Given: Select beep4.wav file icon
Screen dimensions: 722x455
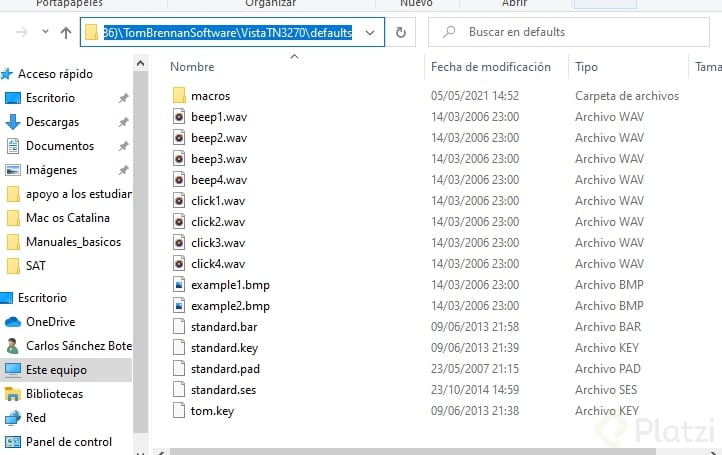Looking at the screenshot, I should (x=179, y=180).
